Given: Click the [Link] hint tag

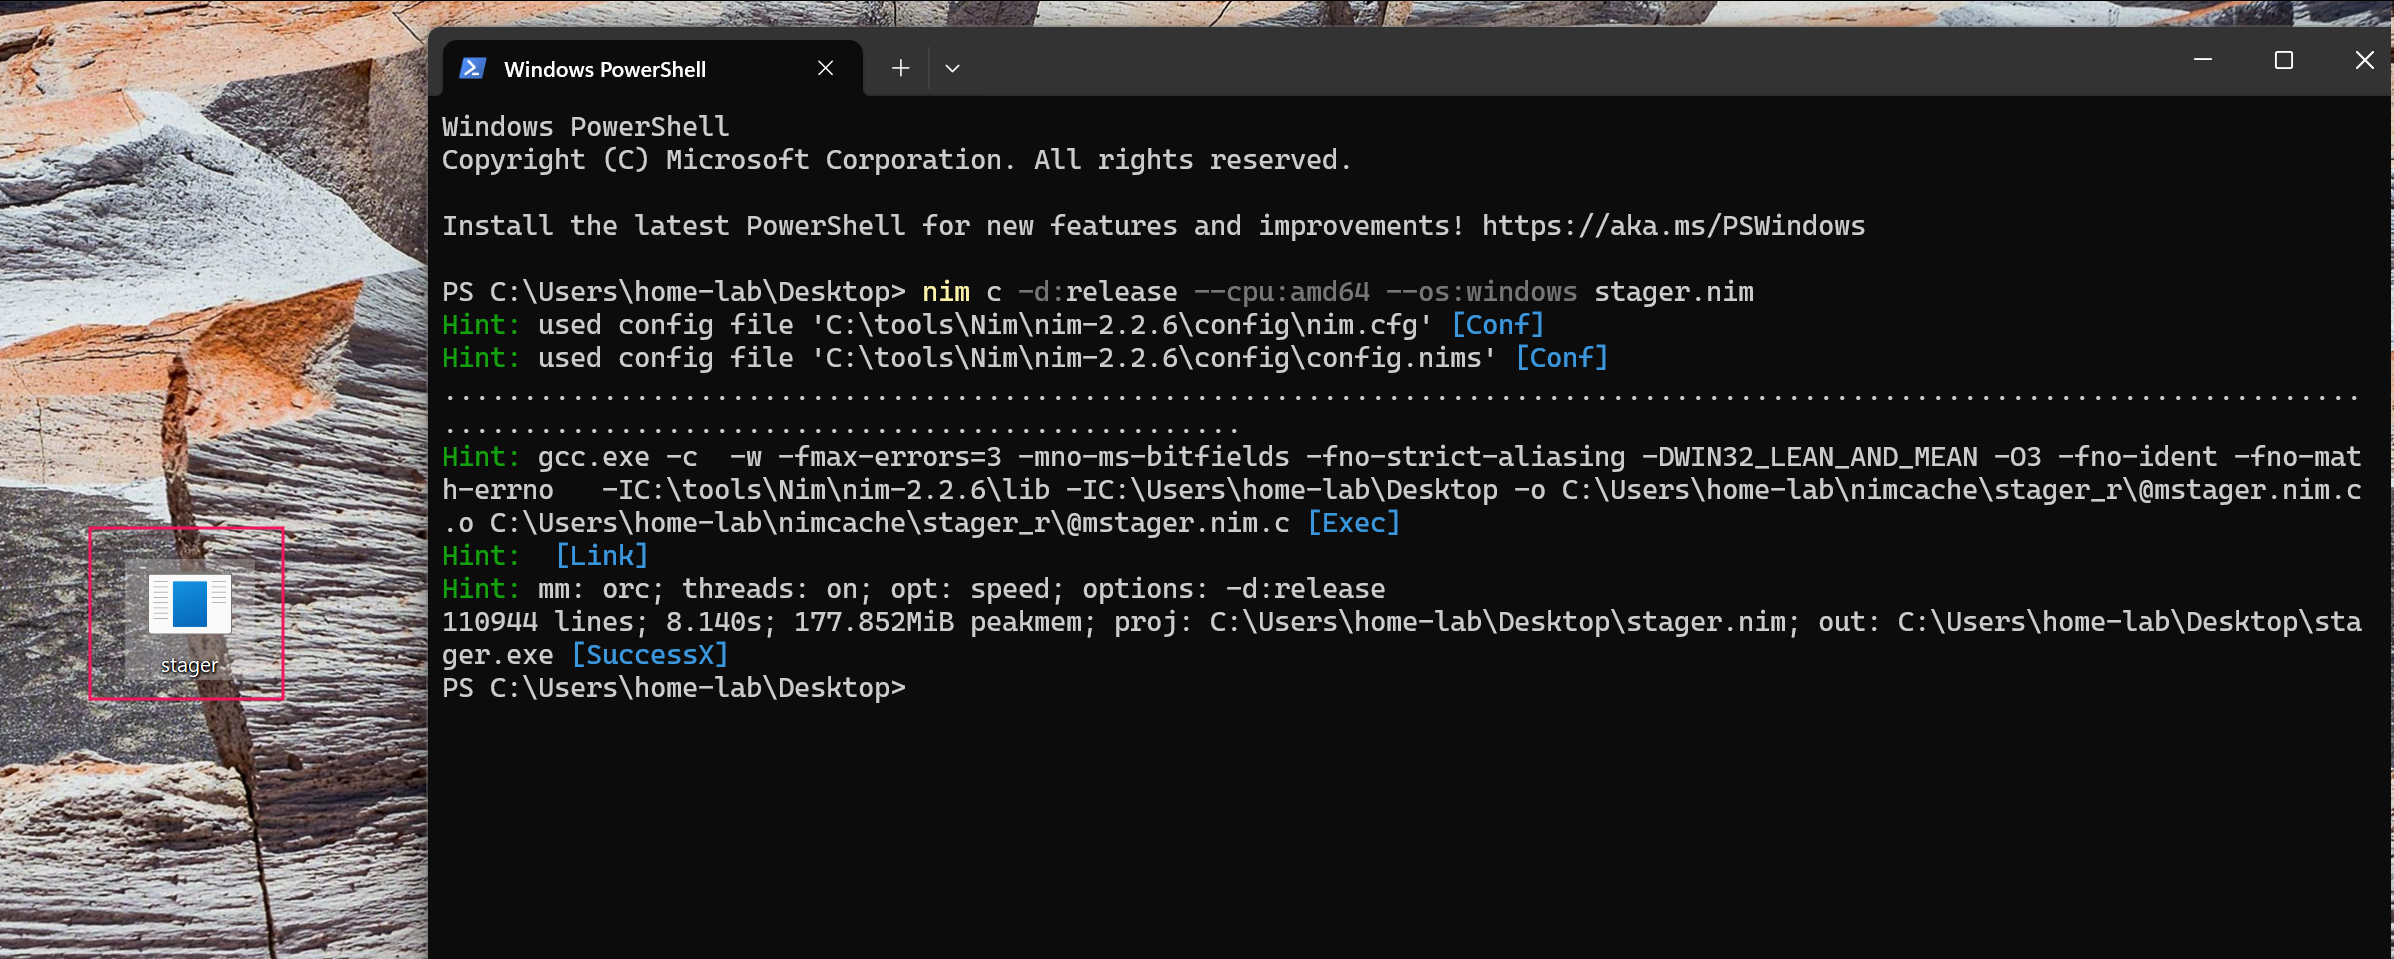Looking at the screenshot, I should [x=601, y=556].
